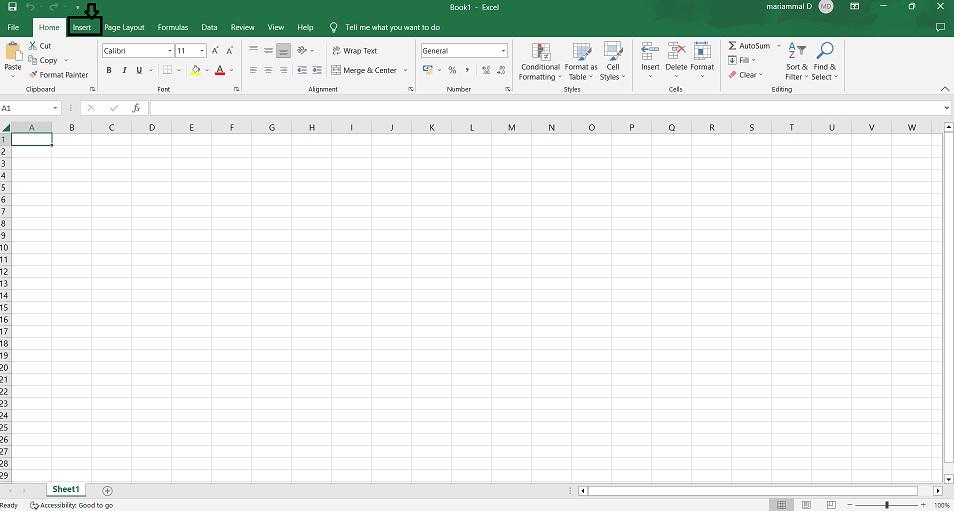Open the Calibri font name dropdown

click(170, 51)
